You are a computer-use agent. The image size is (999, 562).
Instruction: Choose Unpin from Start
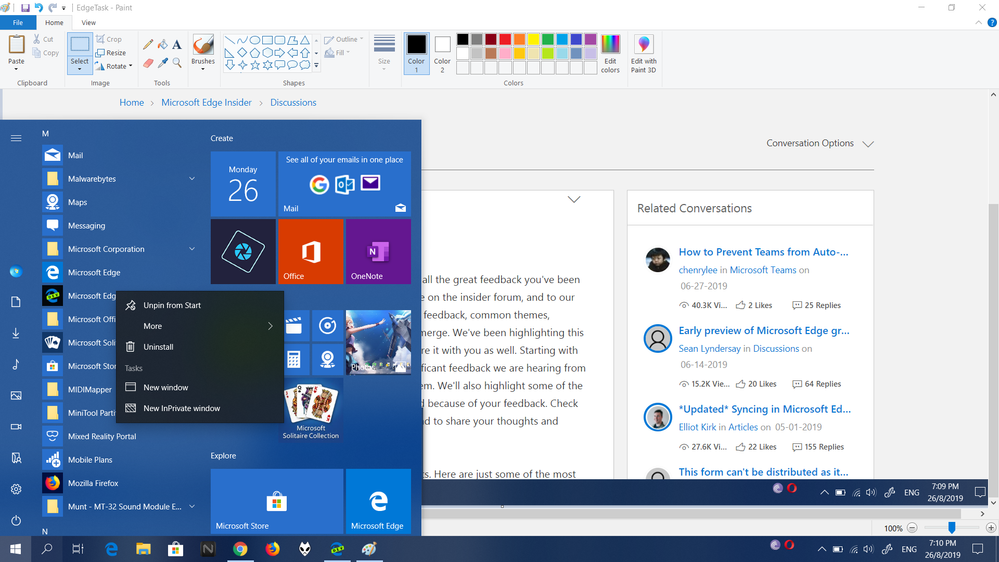coord(199,305)
